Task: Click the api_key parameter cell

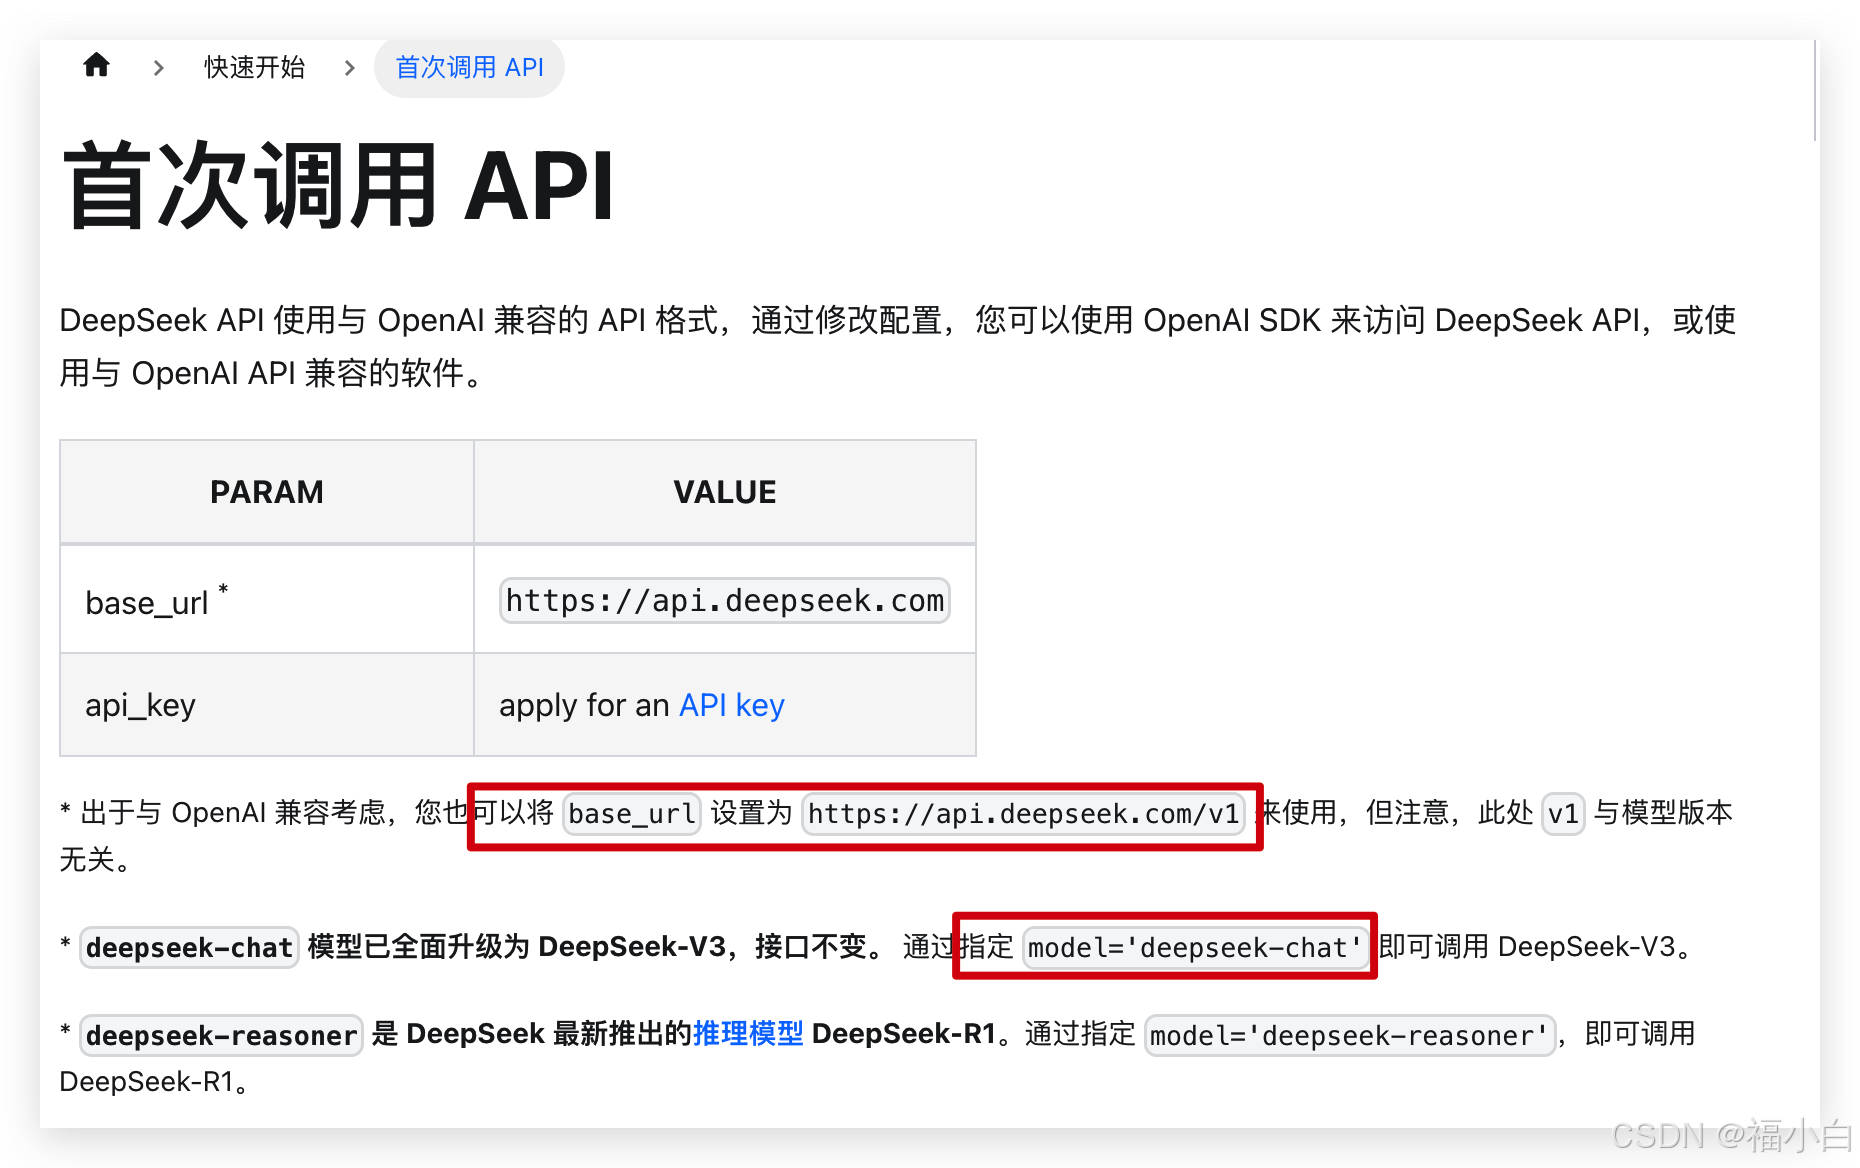Action: (x=267, y=705)
